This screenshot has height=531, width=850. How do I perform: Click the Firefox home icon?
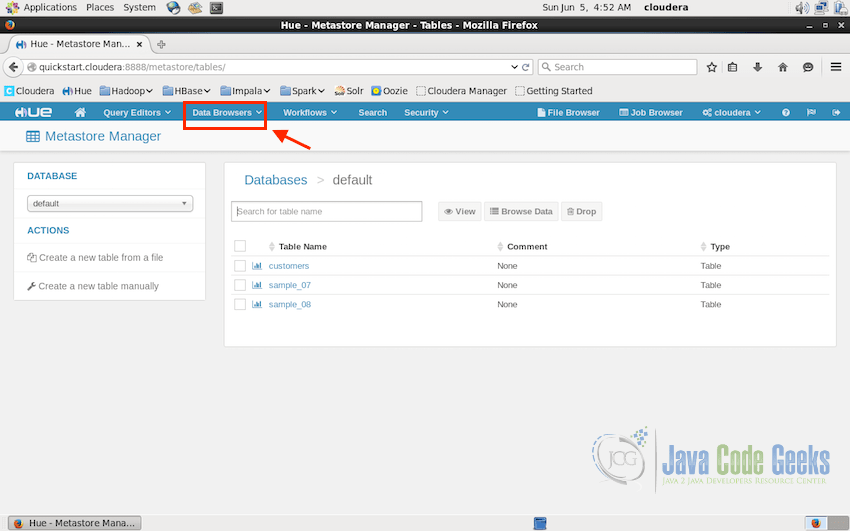pyautogui.click(x=782, y=67)
